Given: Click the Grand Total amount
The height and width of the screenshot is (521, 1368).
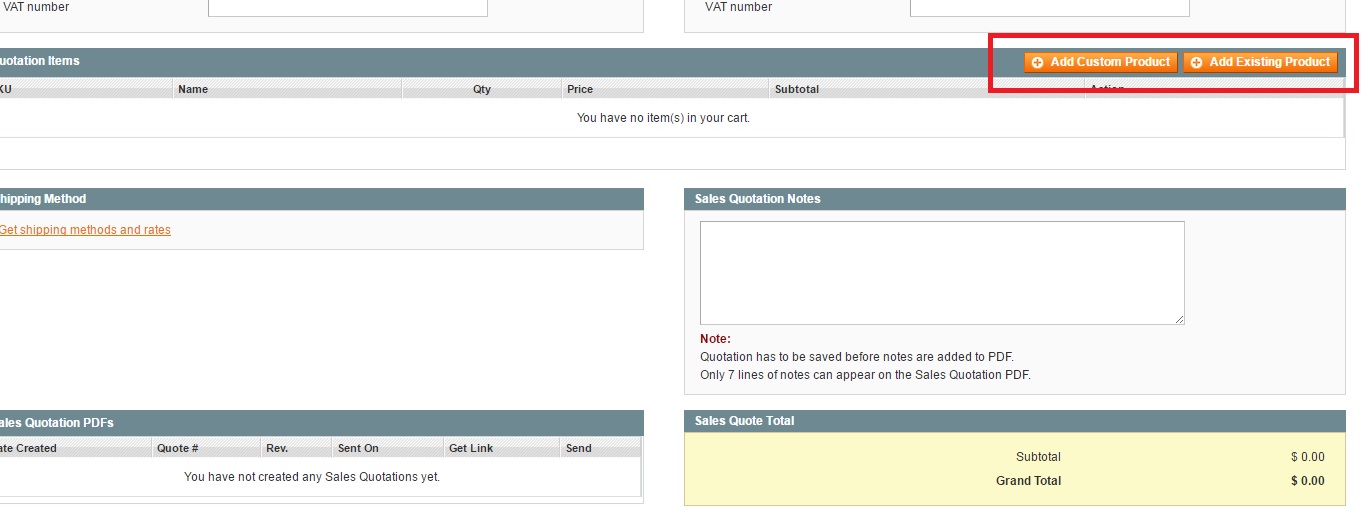Looking at the screenshot, I should (x=1307, y=481).
